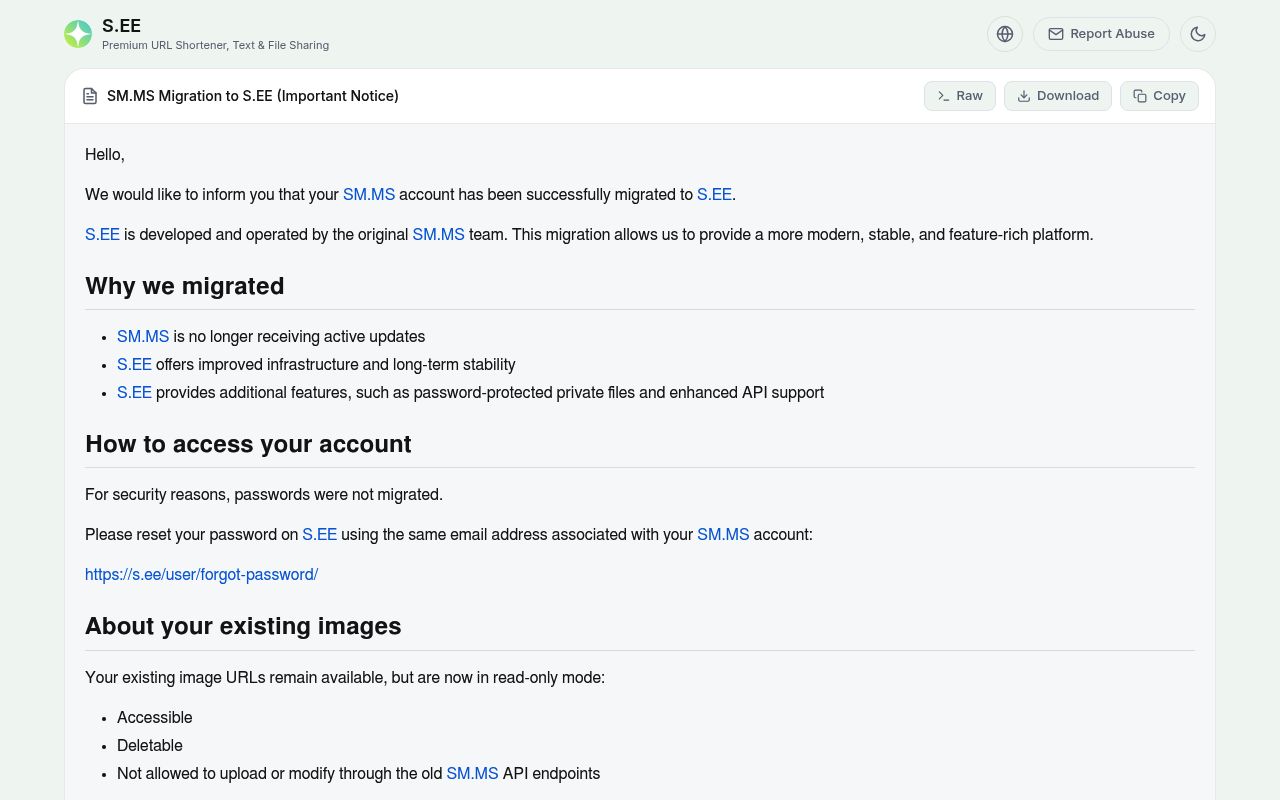Open S.EE link after 'reset your password on'
The width and height of the screenshot is (1280, 800).
[320, 535]
